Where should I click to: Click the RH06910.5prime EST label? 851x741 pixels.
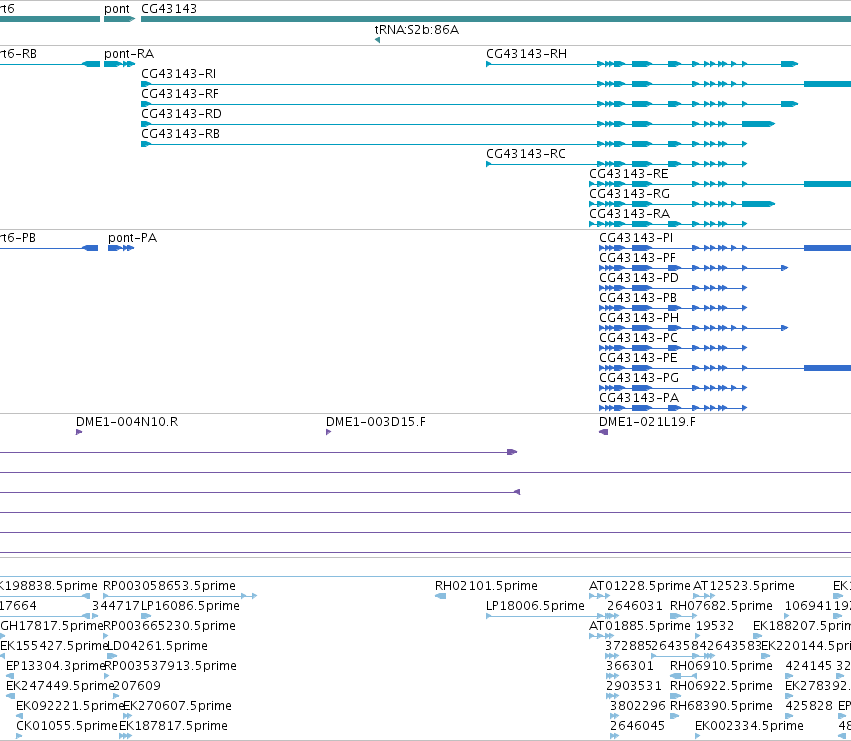click(721, 666)
